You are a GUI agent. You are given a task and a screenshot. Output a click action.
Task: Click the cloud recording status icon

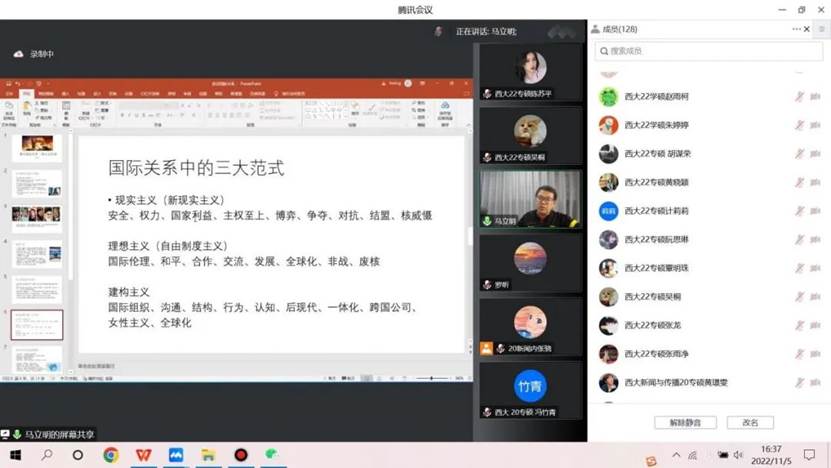18,54
